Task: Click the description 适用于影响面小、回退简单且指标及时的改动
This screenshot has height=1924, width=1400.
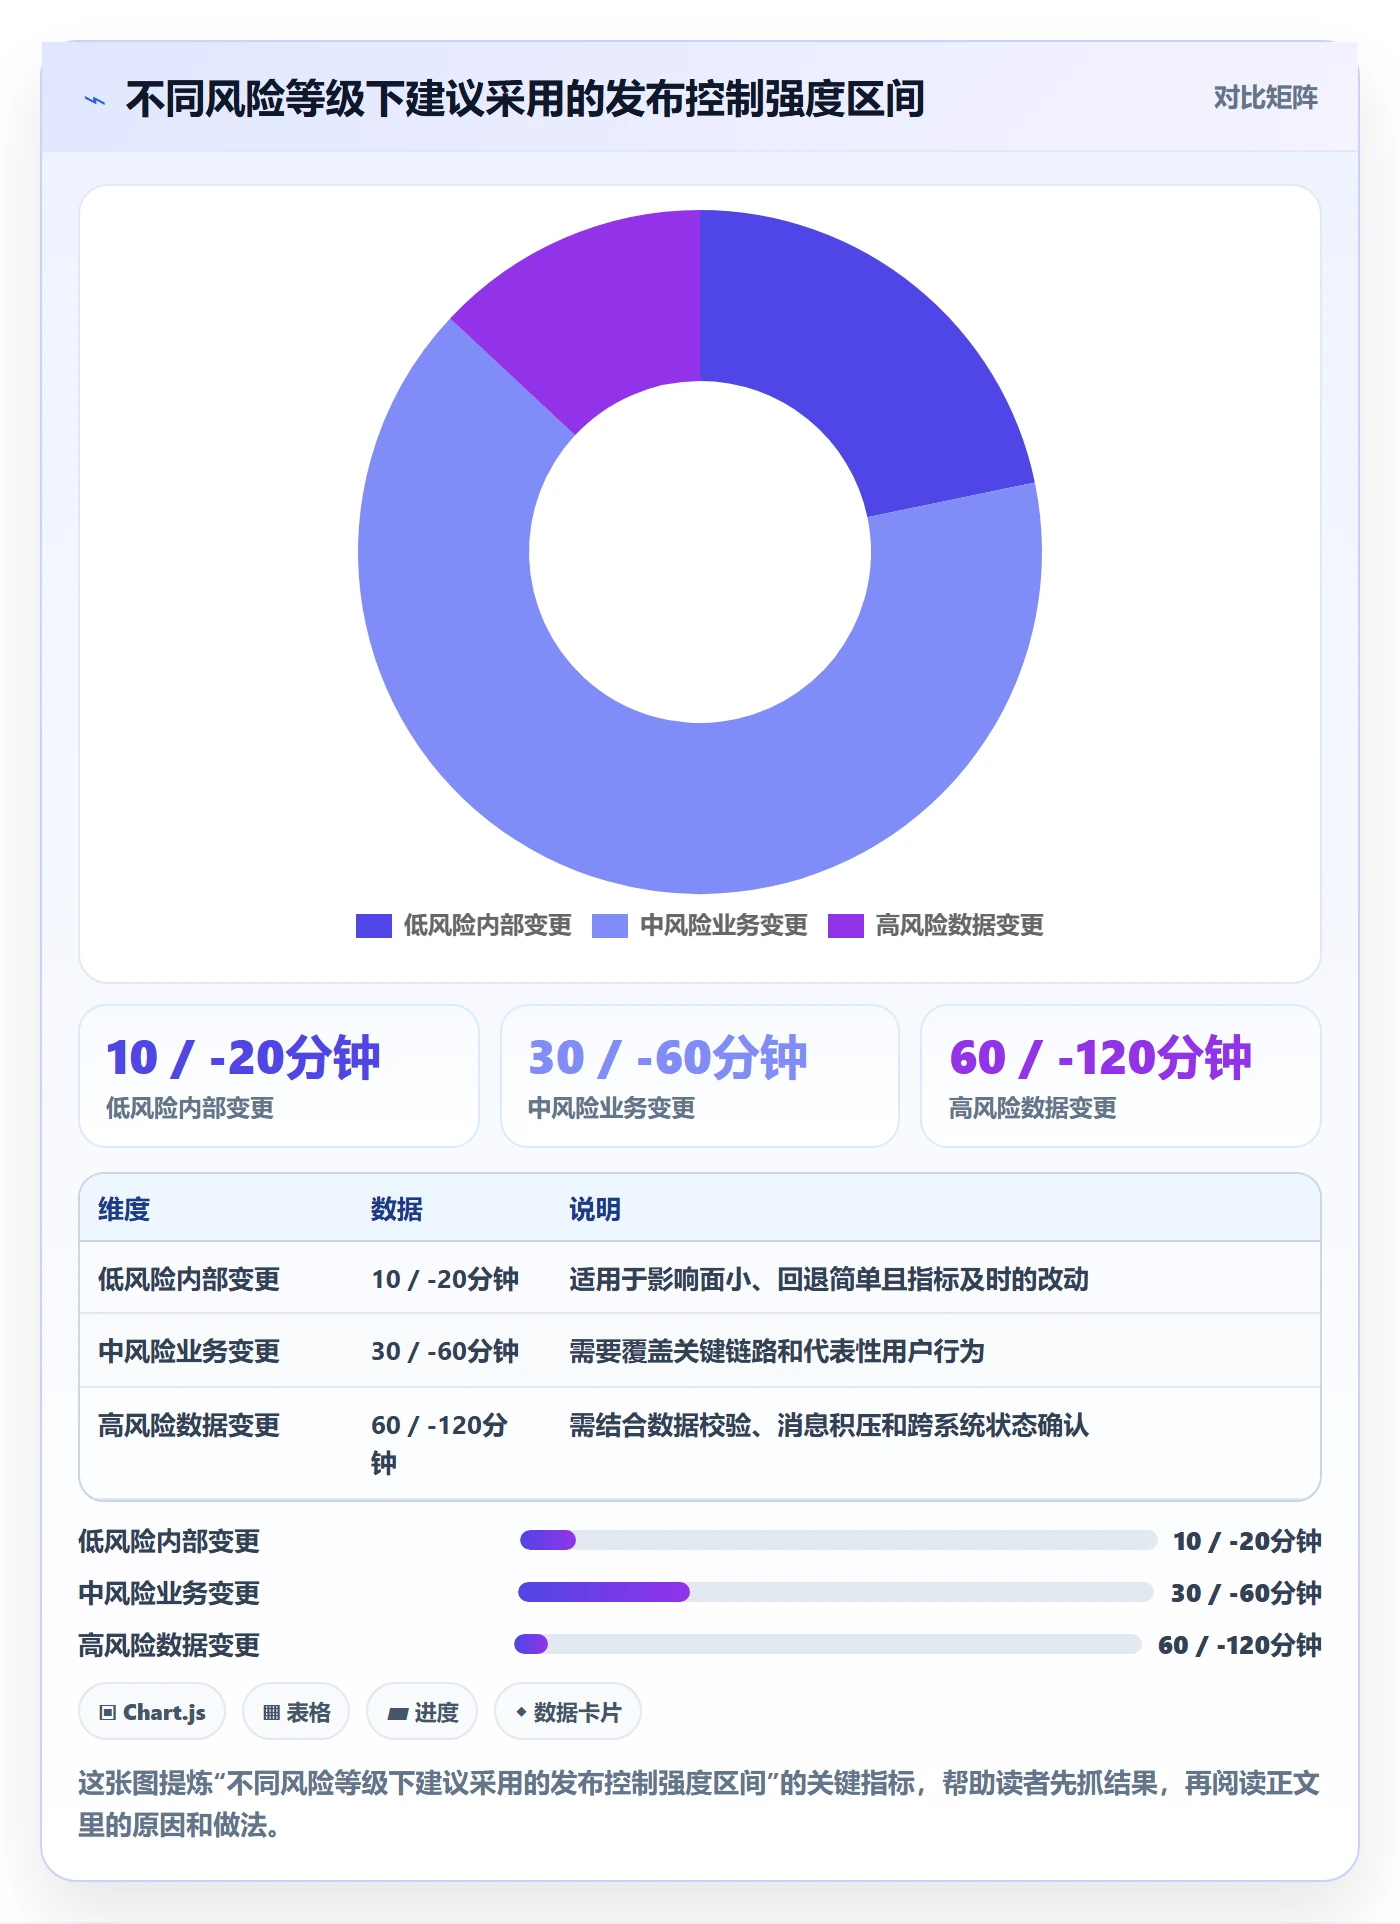Action: click(829, 1279)
